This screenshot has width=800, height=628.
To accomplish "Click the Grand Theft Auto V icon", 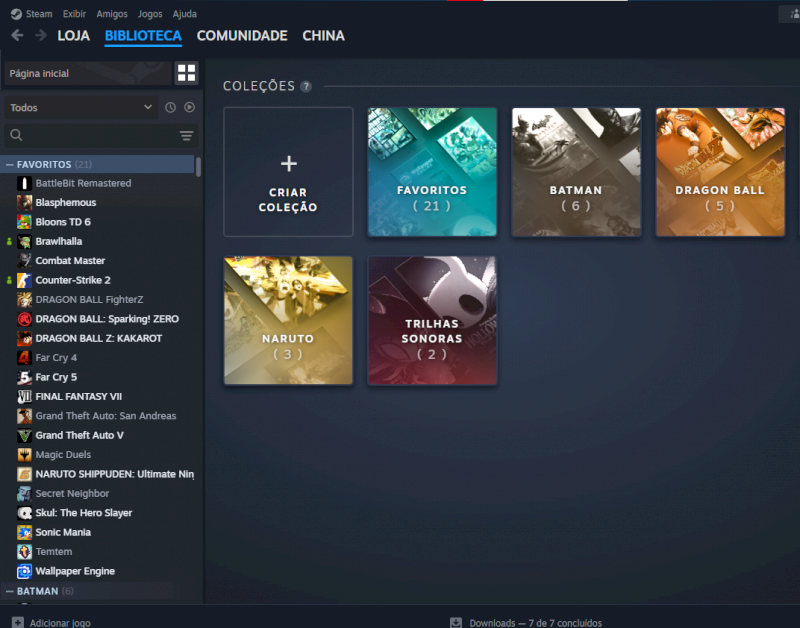I will [24, 435].
